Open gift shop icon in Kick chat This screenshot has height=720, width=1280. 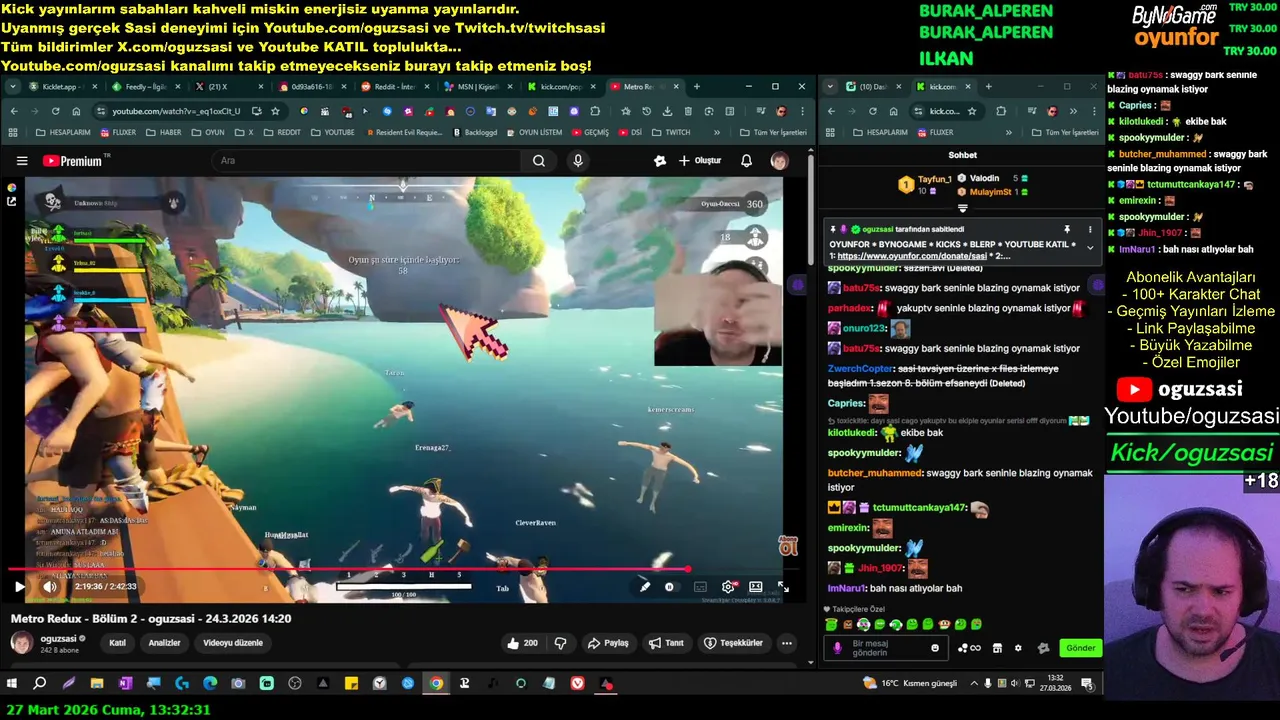[x=997, y=648]
